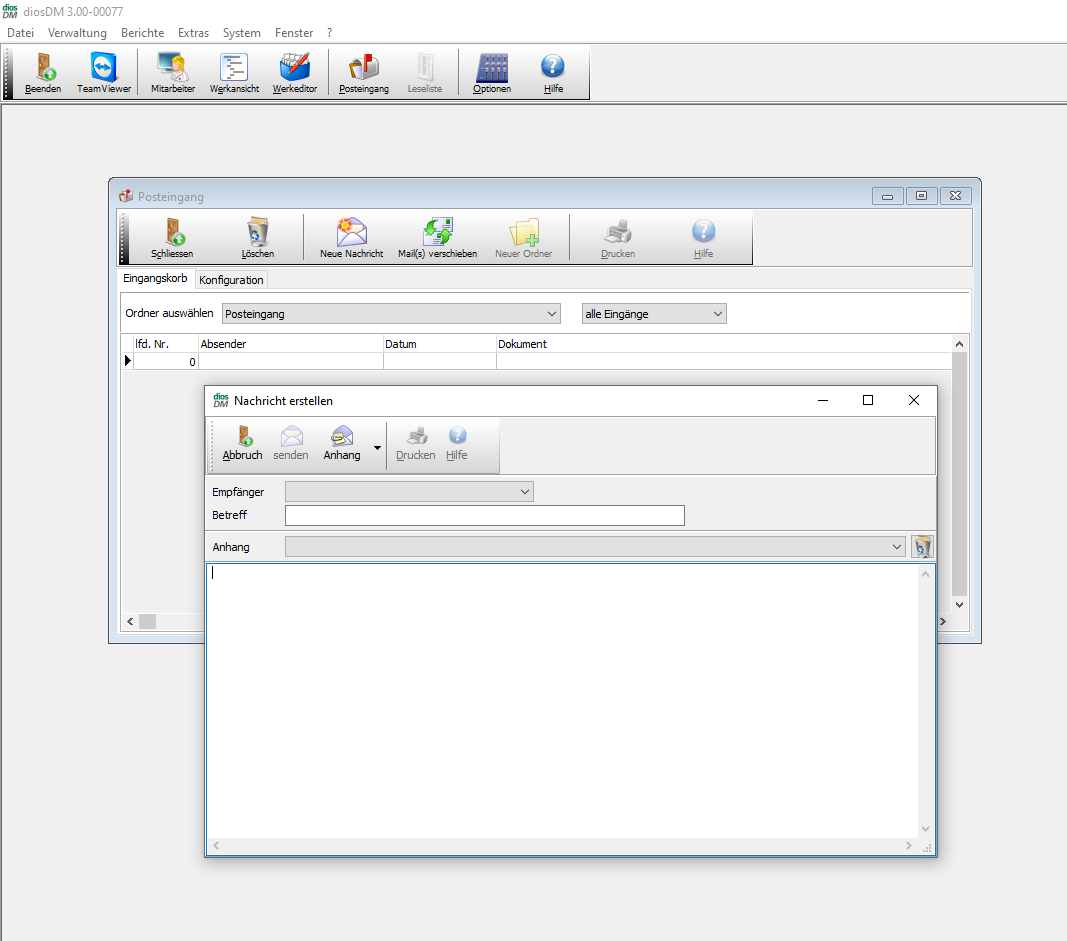Click Abbruch in Nachricht erstellen
Screen dimensions: 1067x941
pyautogui.click(x=242, y=444)
